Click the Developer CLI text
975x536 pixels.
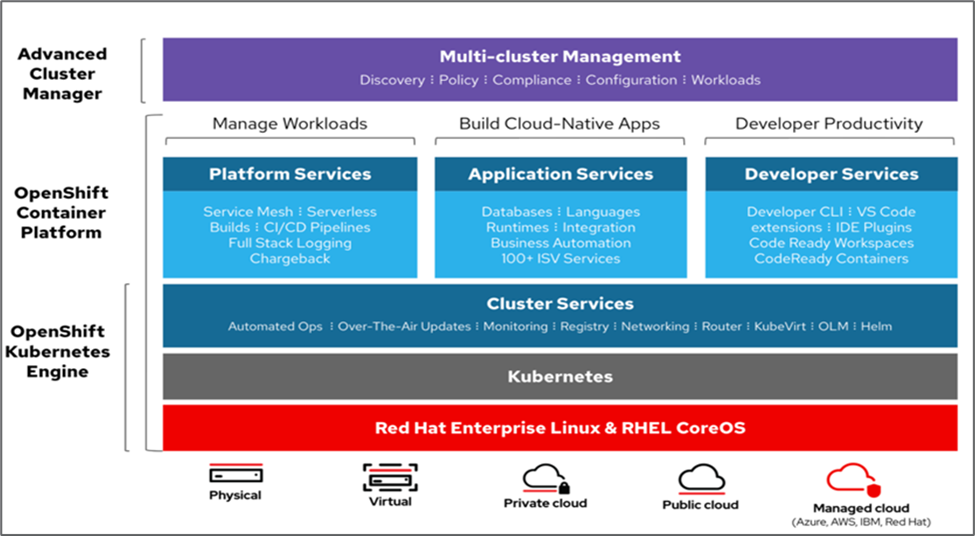click(x=795, y=212)
